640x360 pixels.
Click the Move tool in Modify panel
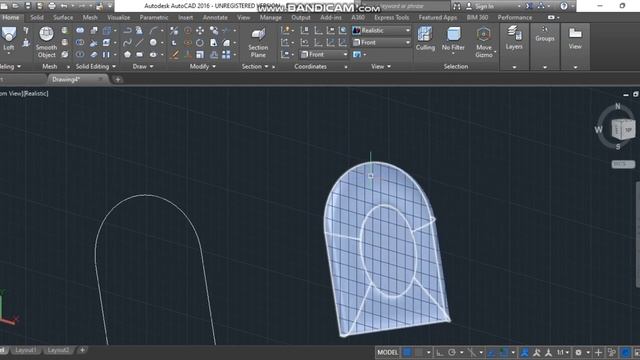point(200,31)
